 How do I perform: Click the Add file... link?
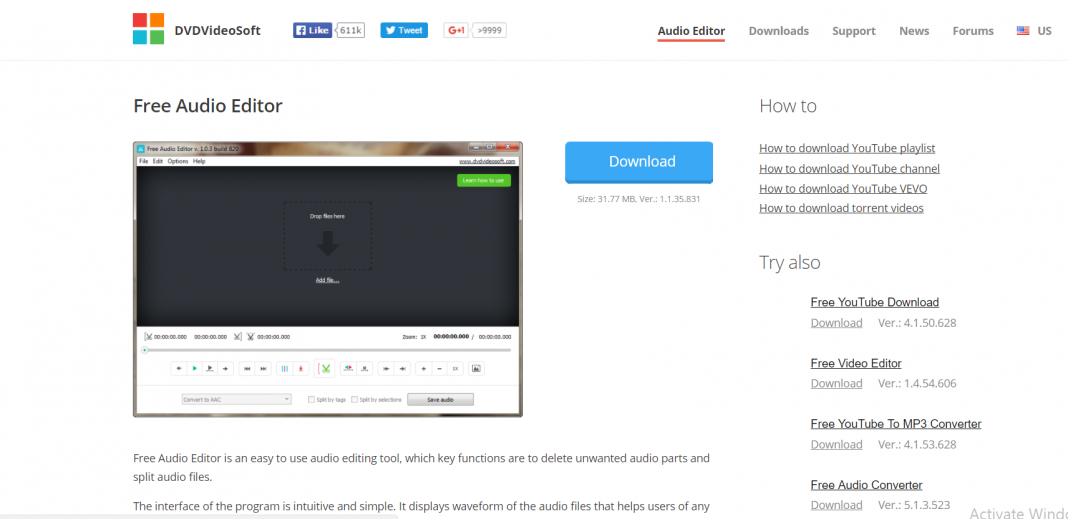coord(328,280)
